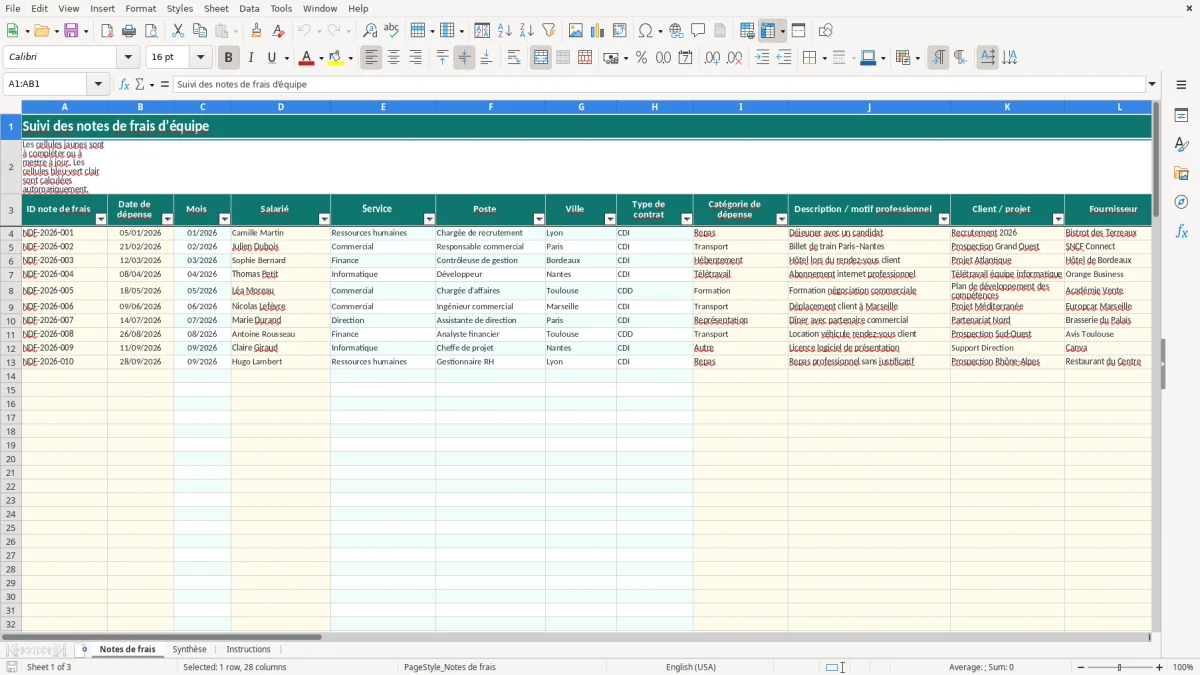Viewport: 1200px width, 675px height.
Task: Click the Insert Hyperlink icon
Action: tap(676, 31)
